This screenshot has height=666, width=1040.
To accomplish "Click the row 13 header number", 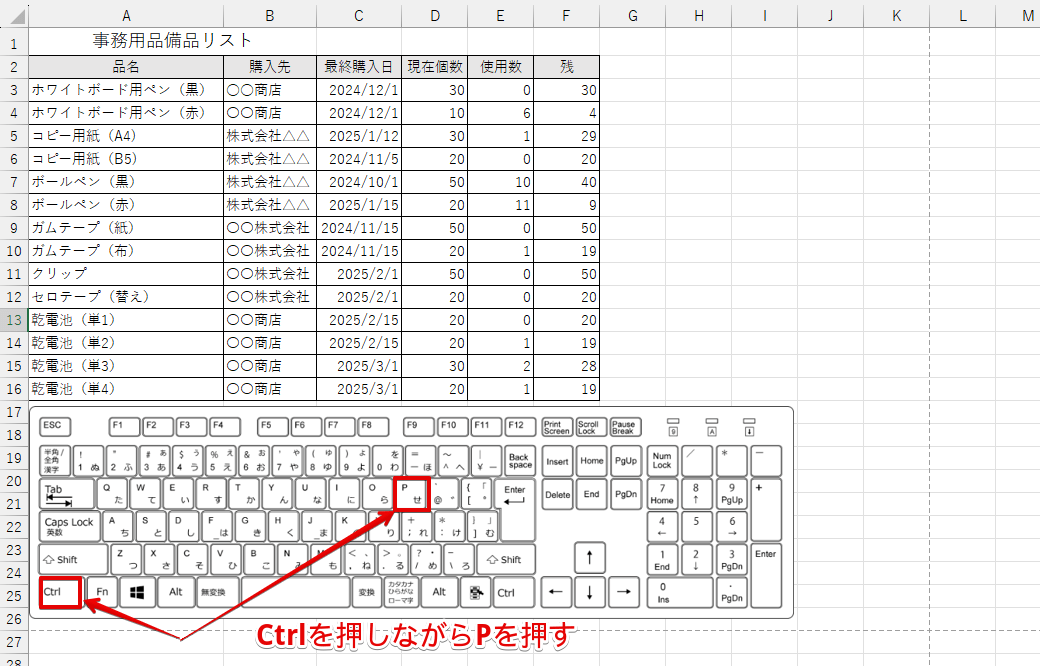I will click(x=13, y=319).
